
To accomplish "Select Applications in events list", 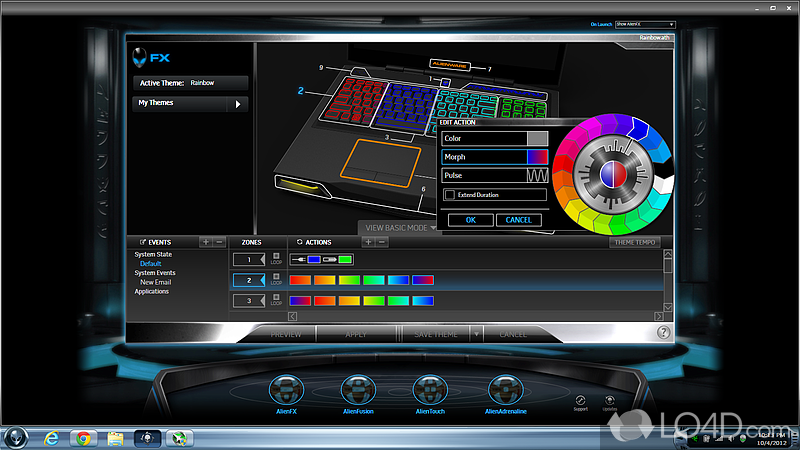I will click(x=152, y=291).
